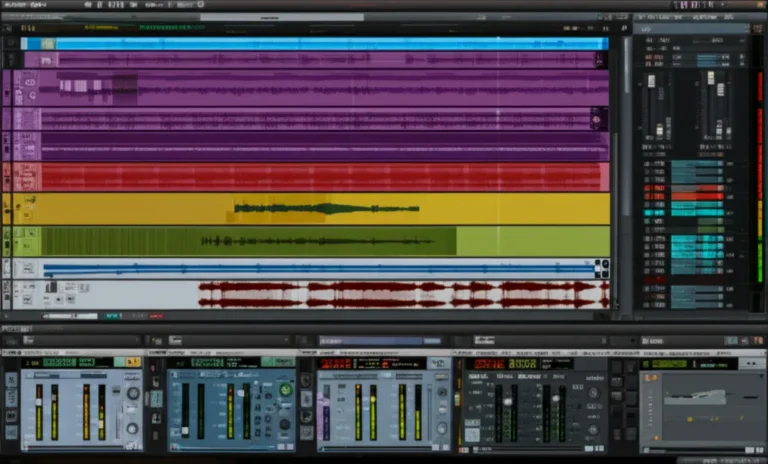Toggle the red button beside the zoom slider
This screenshot has width=768, height=464.
(156, 316)
